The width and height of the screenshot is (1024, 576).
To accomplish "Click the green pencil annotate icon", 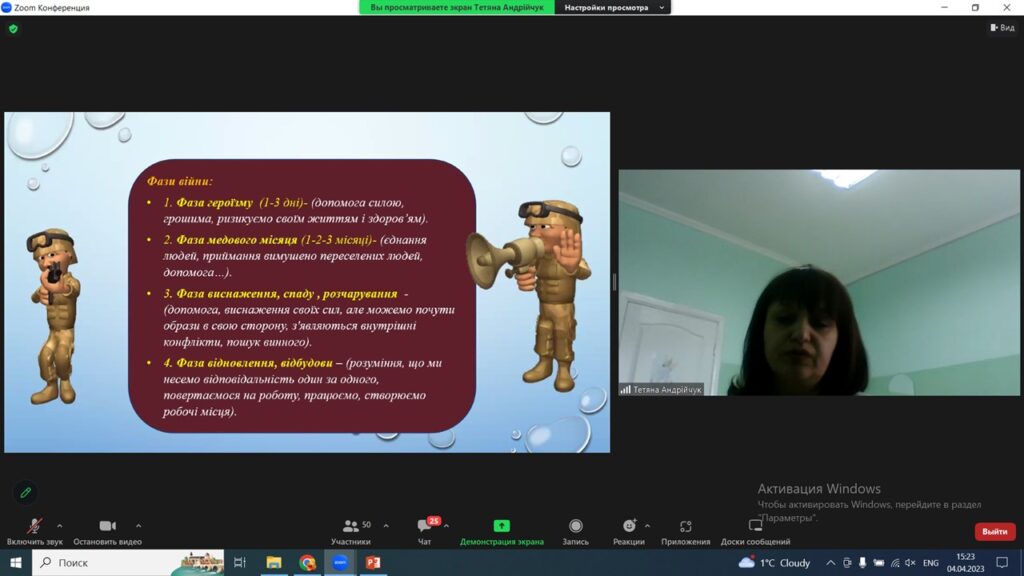I will (26, 492).
